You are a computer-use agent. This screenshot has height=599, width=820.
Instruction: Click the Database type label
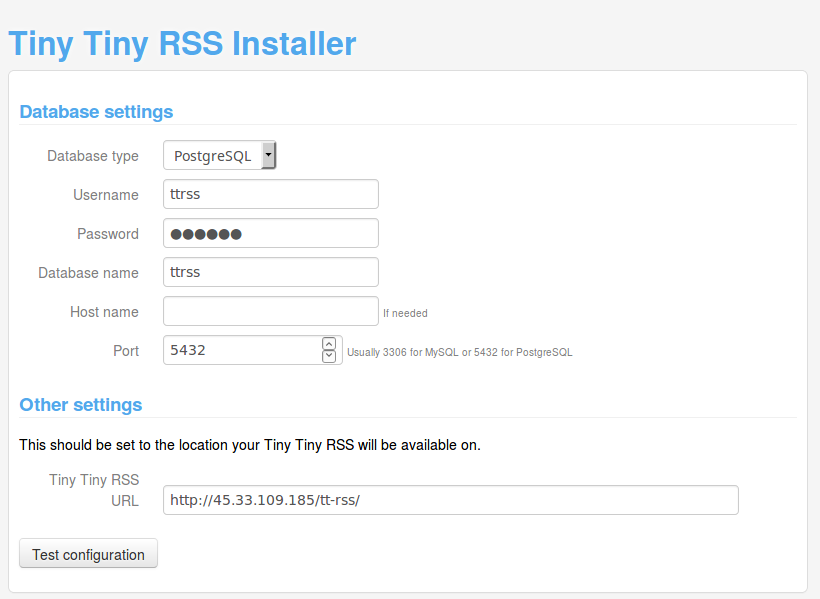(x=93, y=156)
